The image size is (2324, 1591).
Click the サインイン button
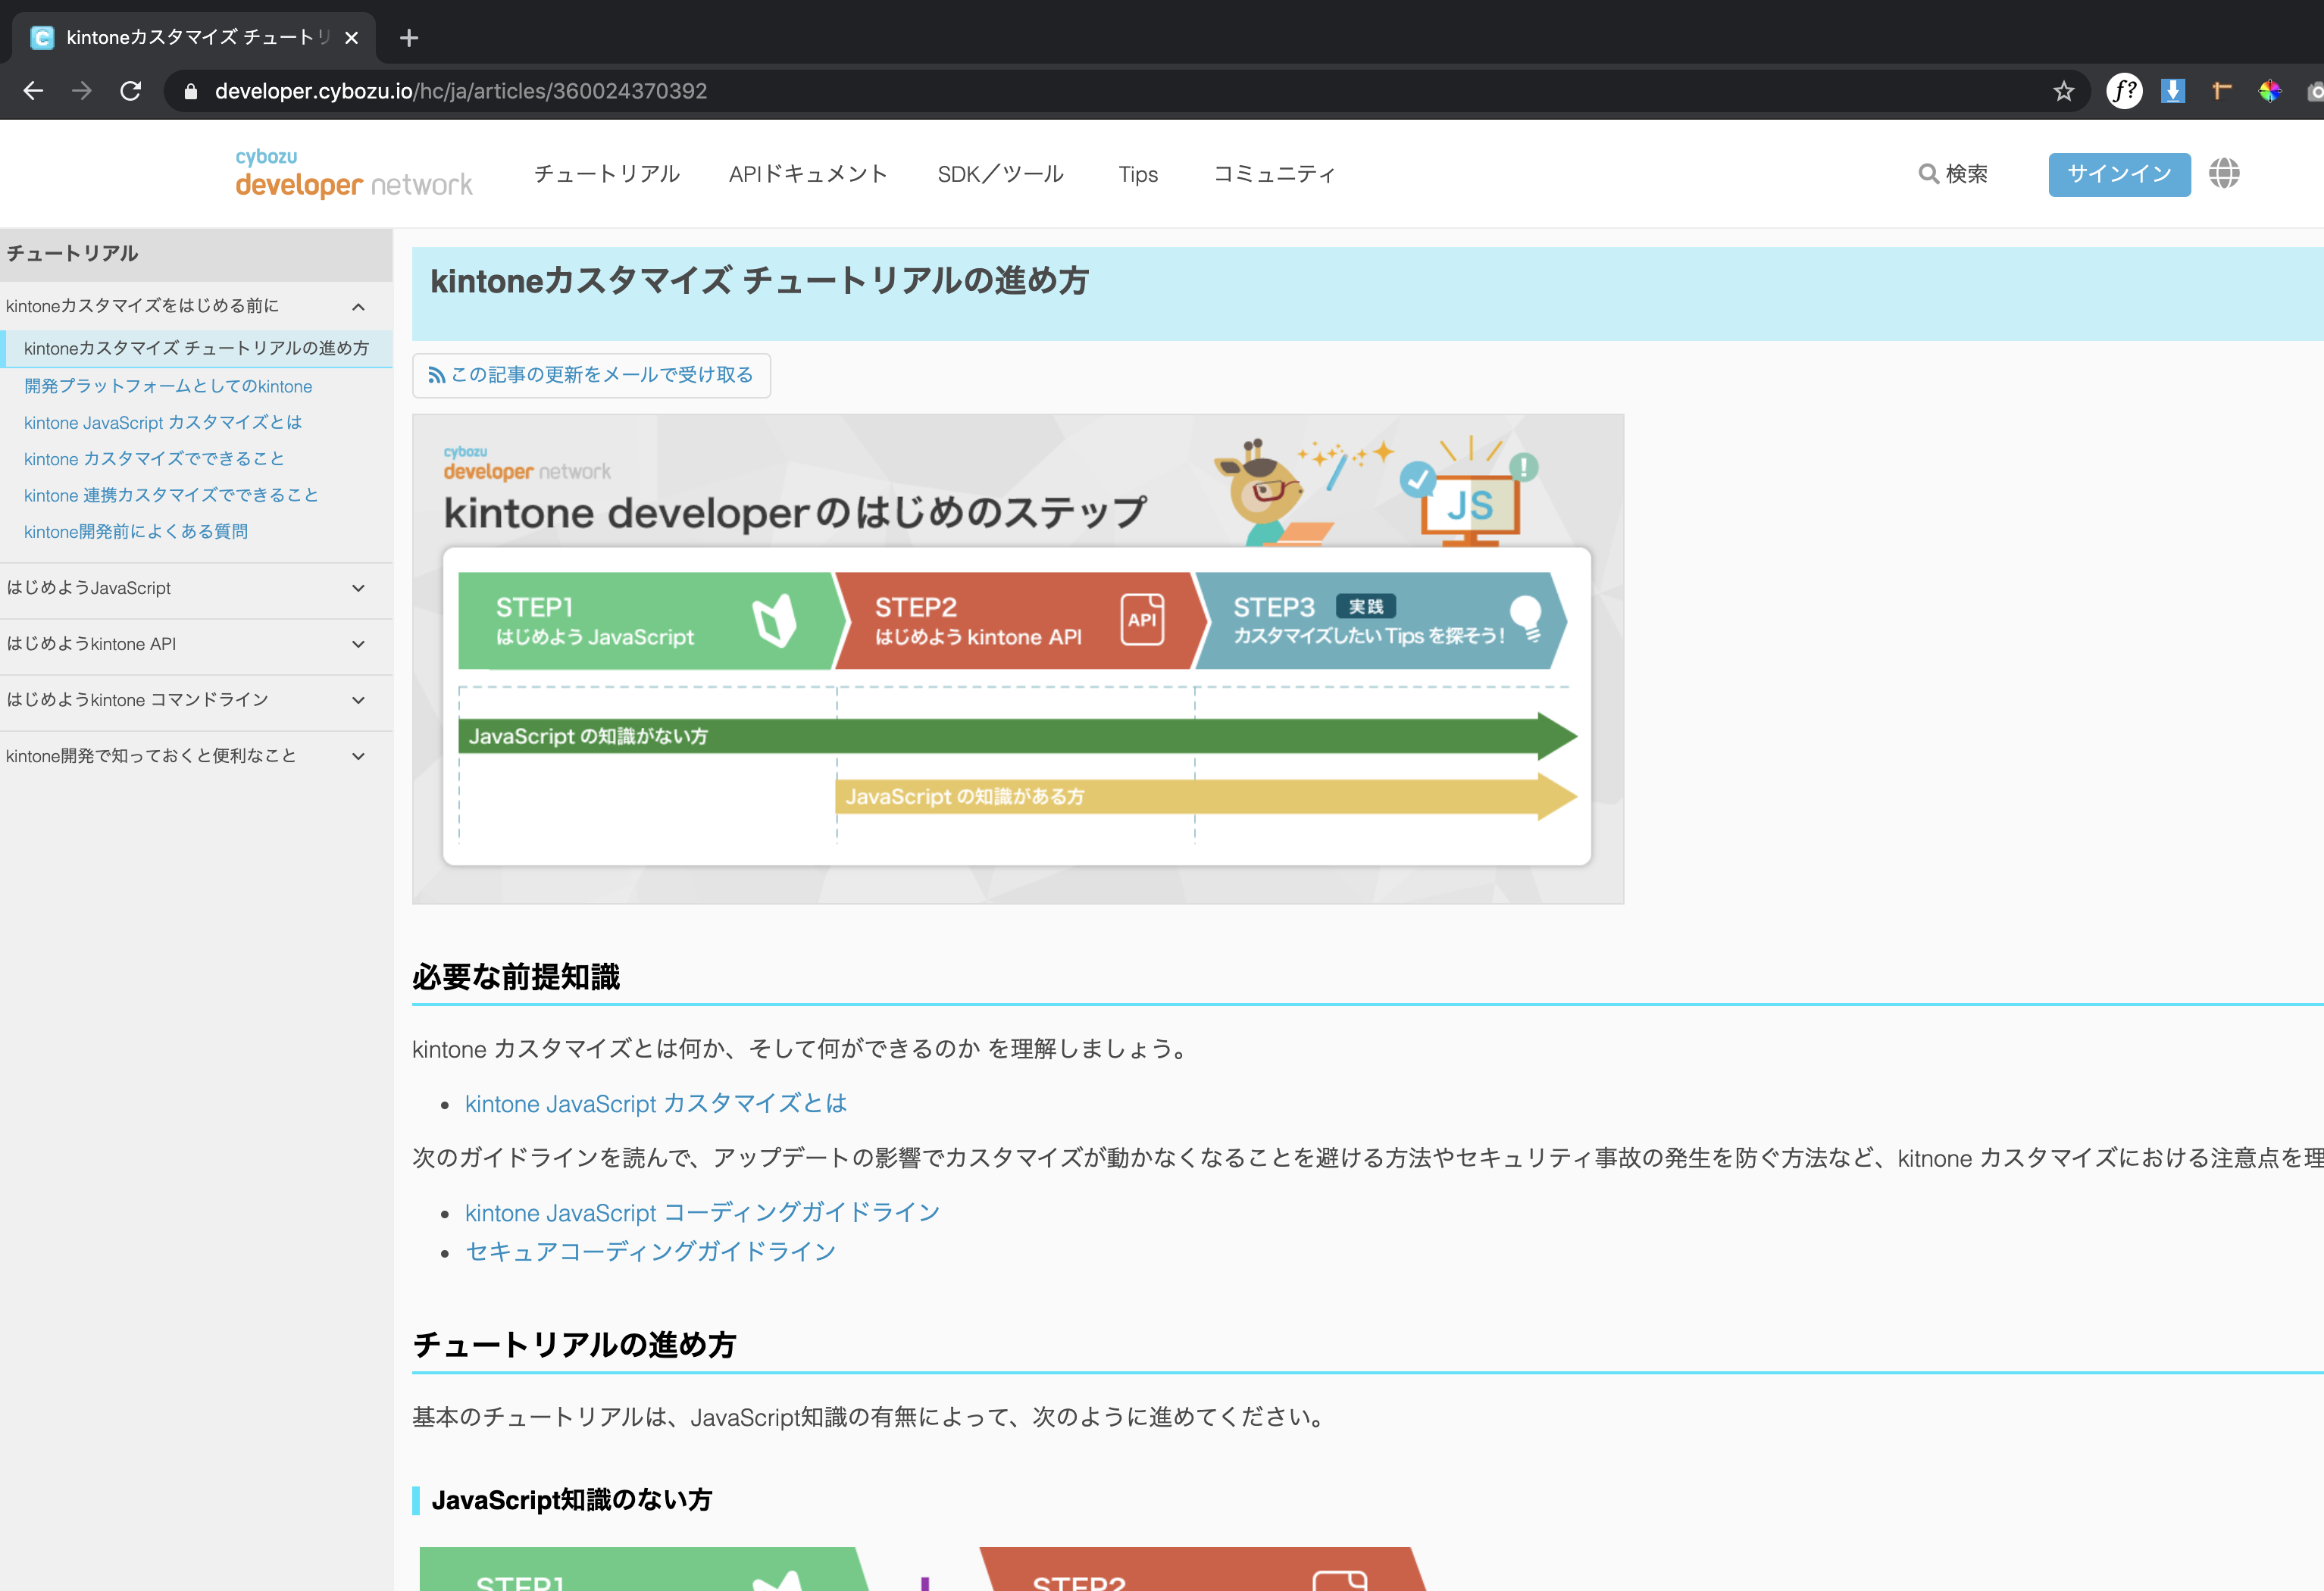click(x=2118, y=174)
